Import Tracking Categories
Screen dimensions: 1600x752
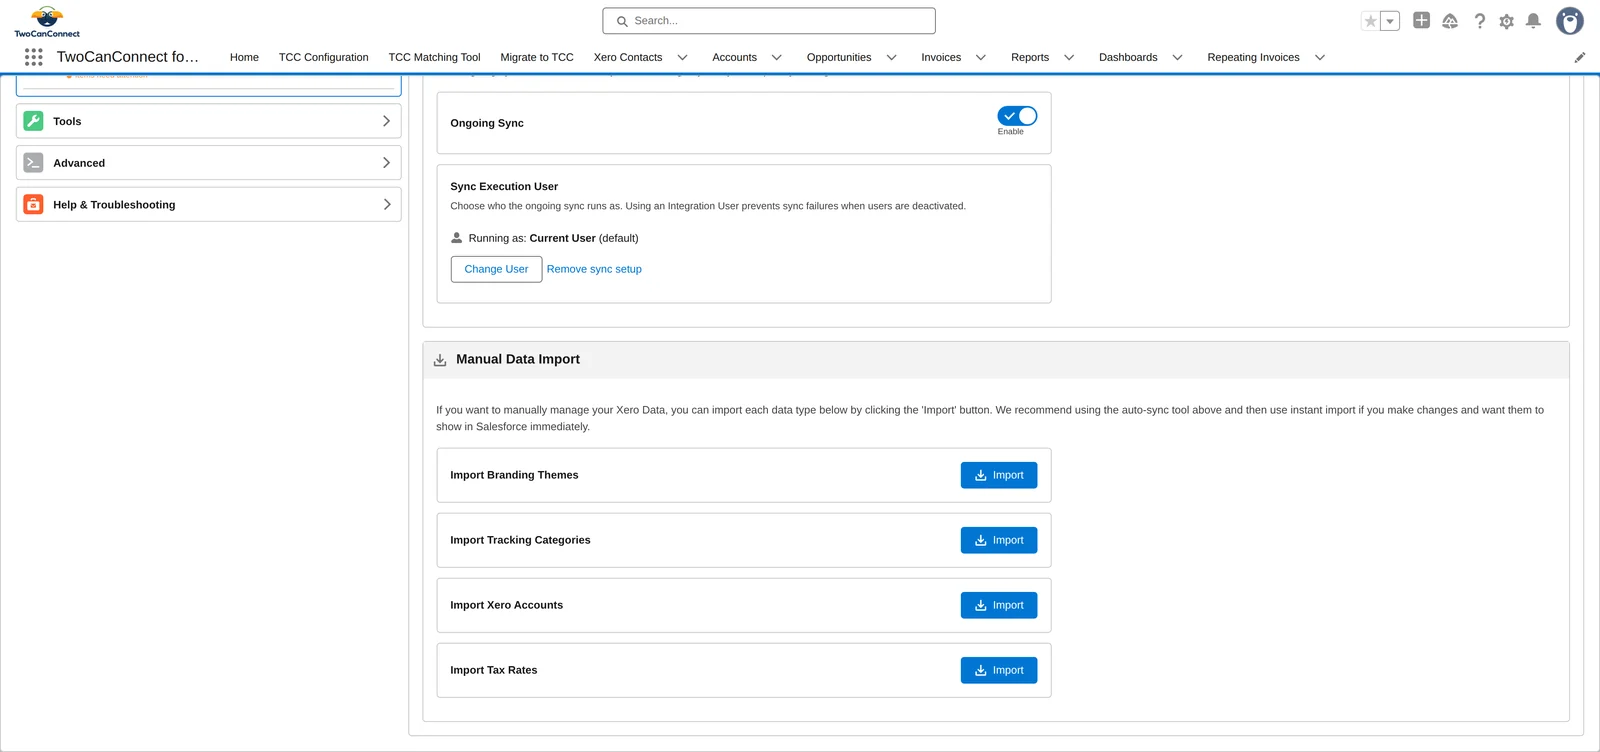coord(999,540)
